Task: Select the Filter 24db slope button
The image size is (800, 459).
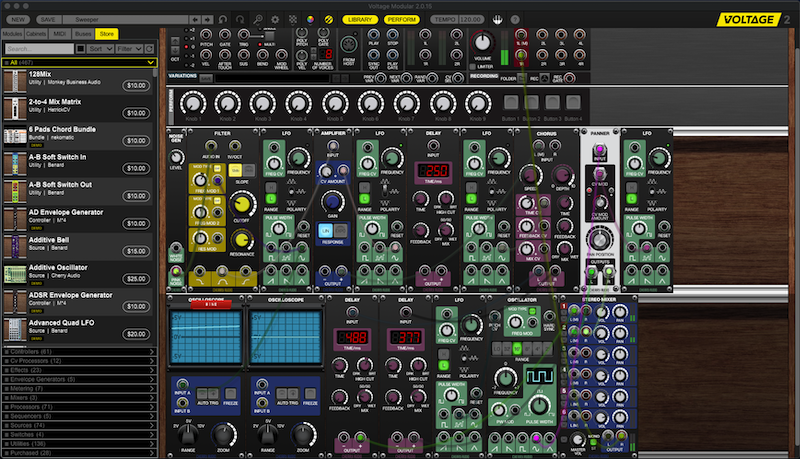Action: coord(248,170)
